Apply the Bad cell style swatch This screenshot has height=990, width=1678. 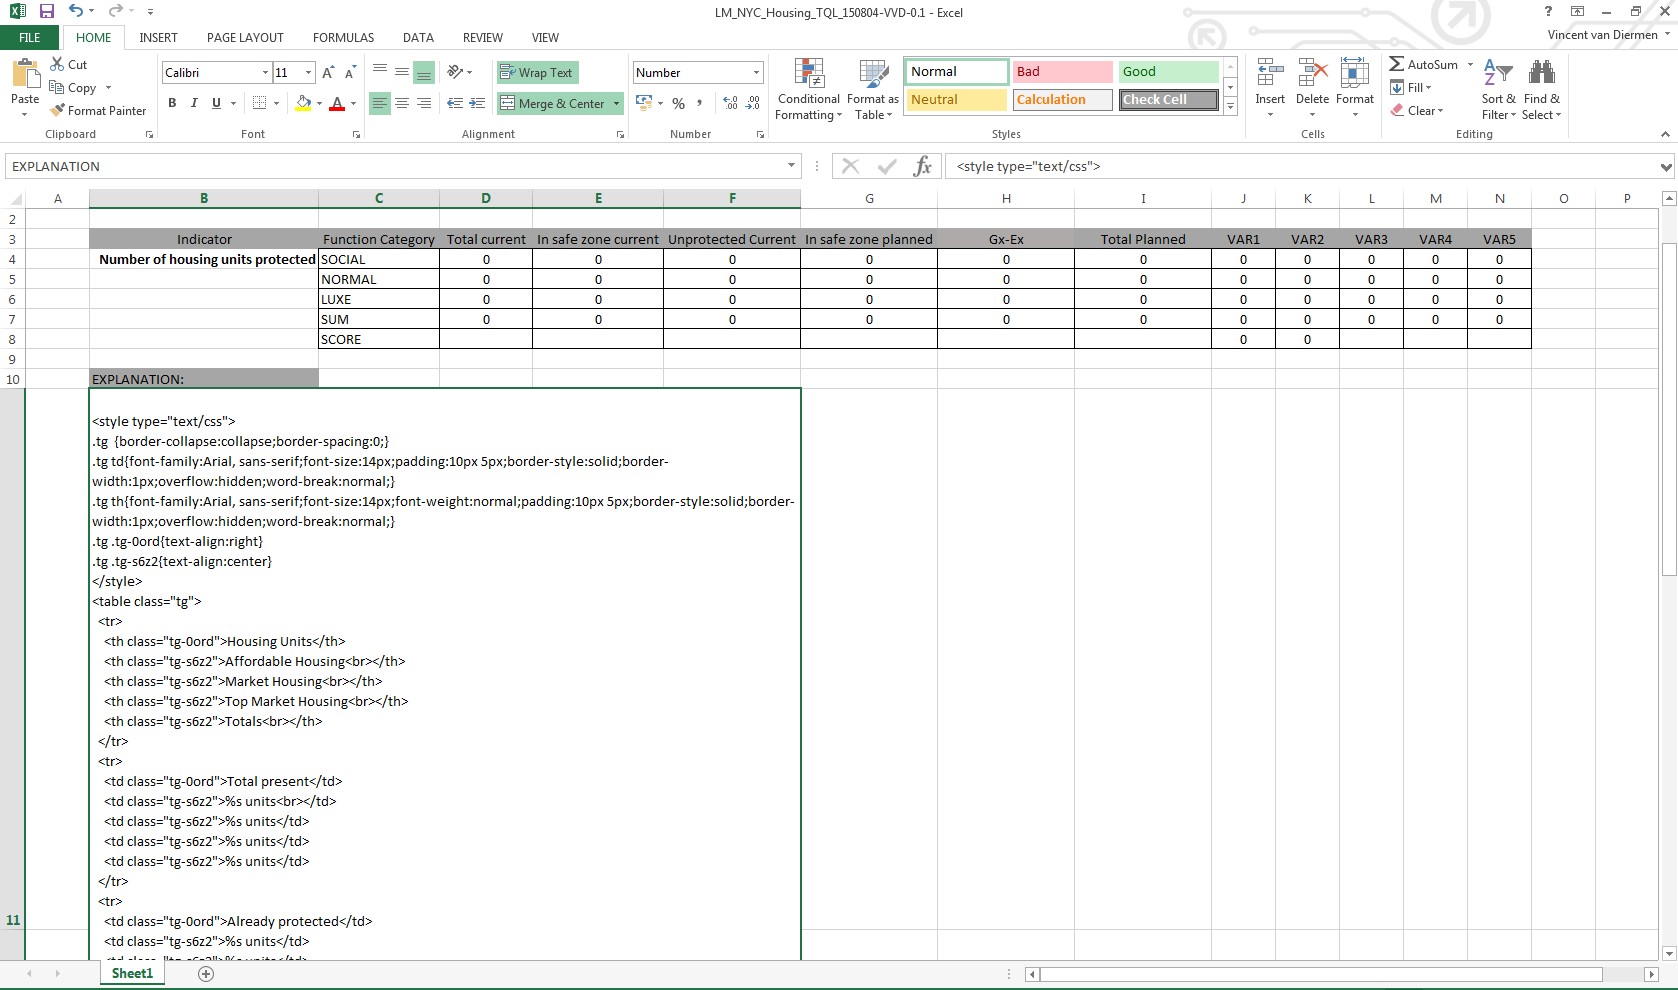[1061, 72]
